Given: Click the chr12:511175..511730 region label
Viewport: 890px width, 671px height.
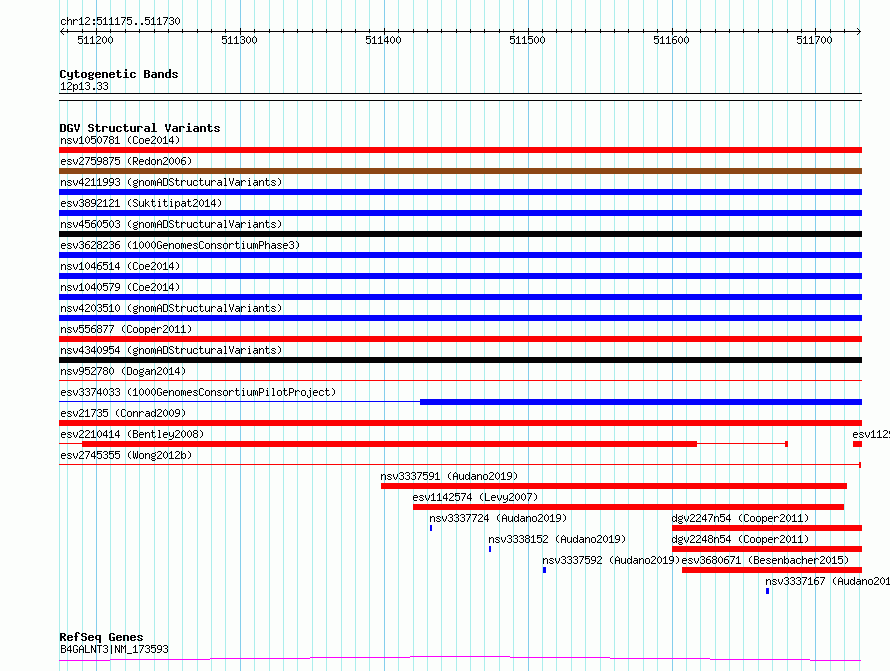Looking at the screenshot, I should [x=120, y=22].
